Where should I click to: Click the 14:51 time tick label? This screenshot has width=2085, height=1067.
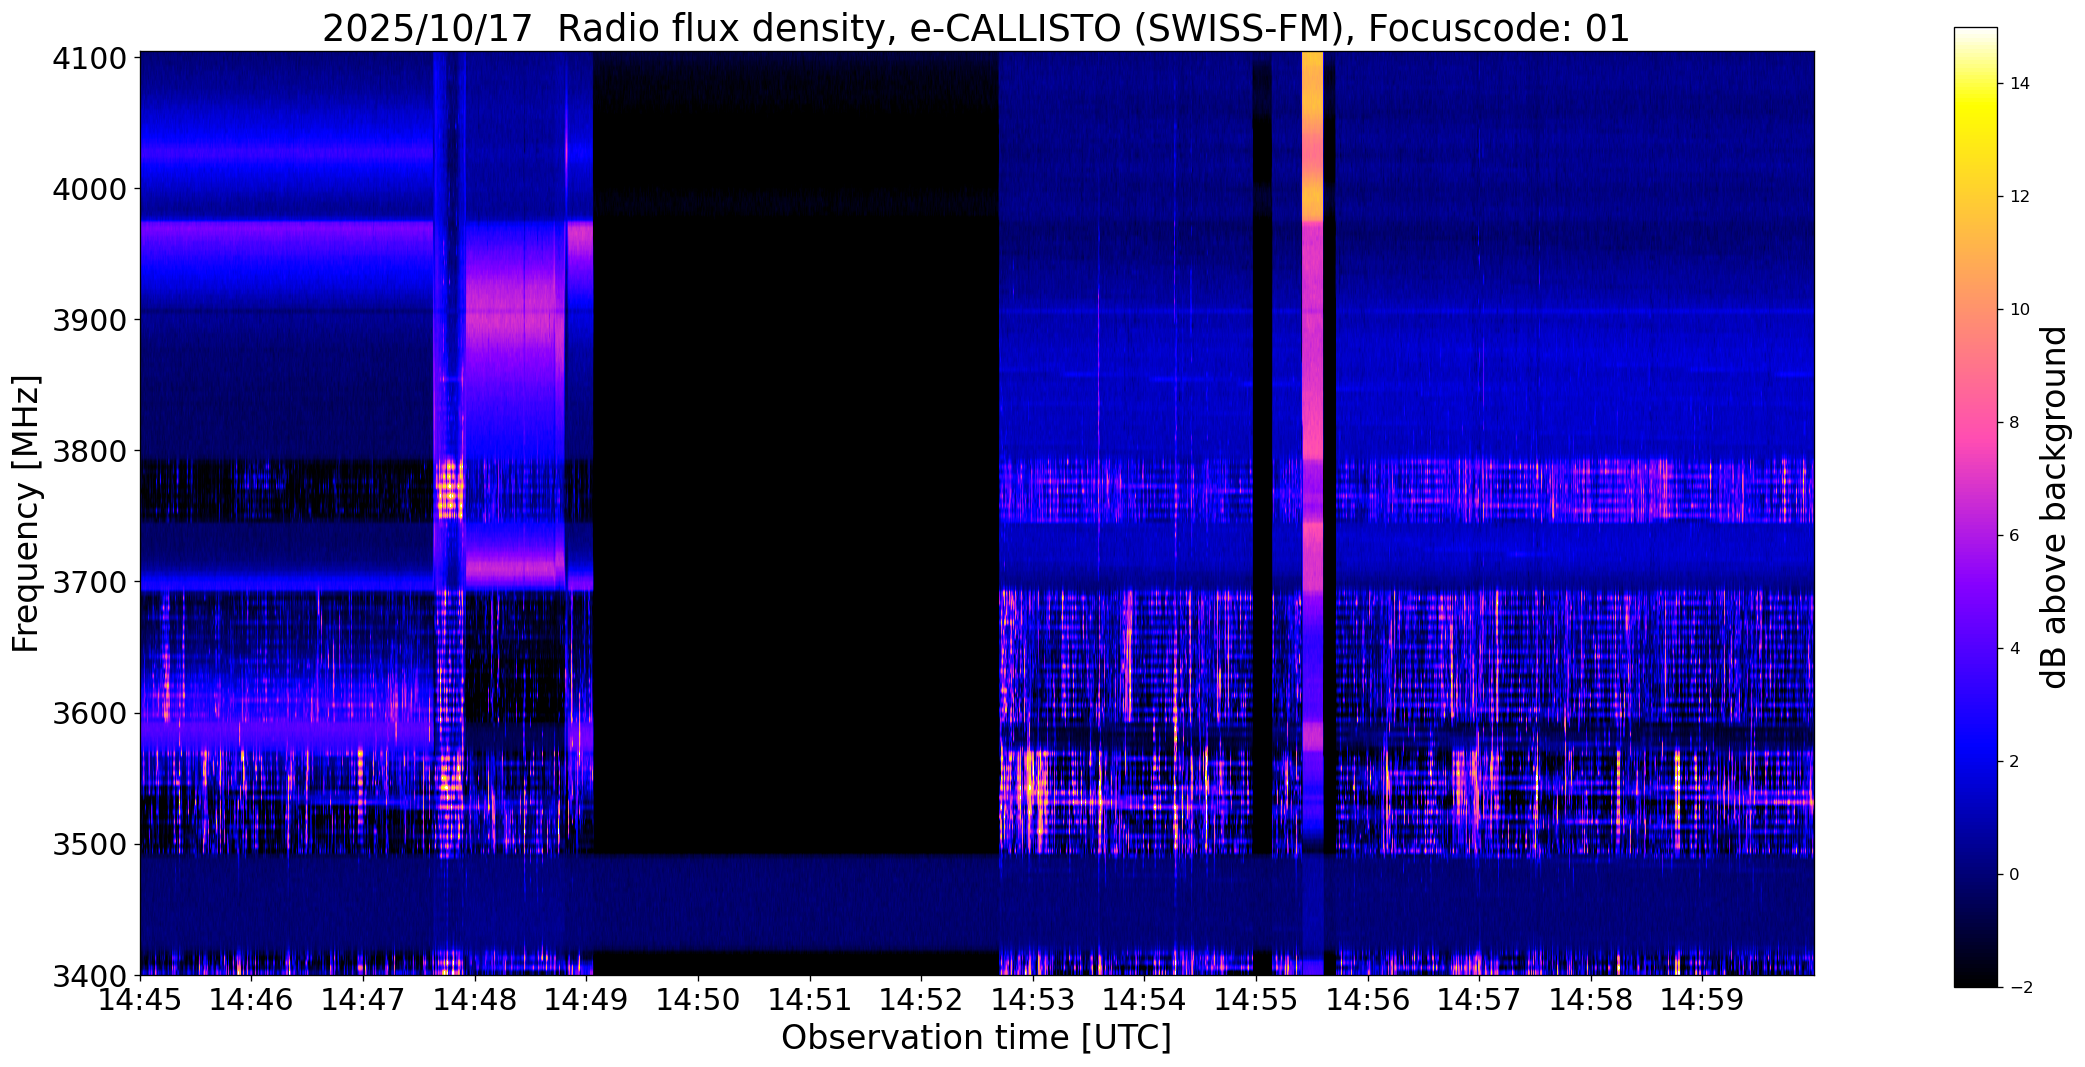pos(810,999)
